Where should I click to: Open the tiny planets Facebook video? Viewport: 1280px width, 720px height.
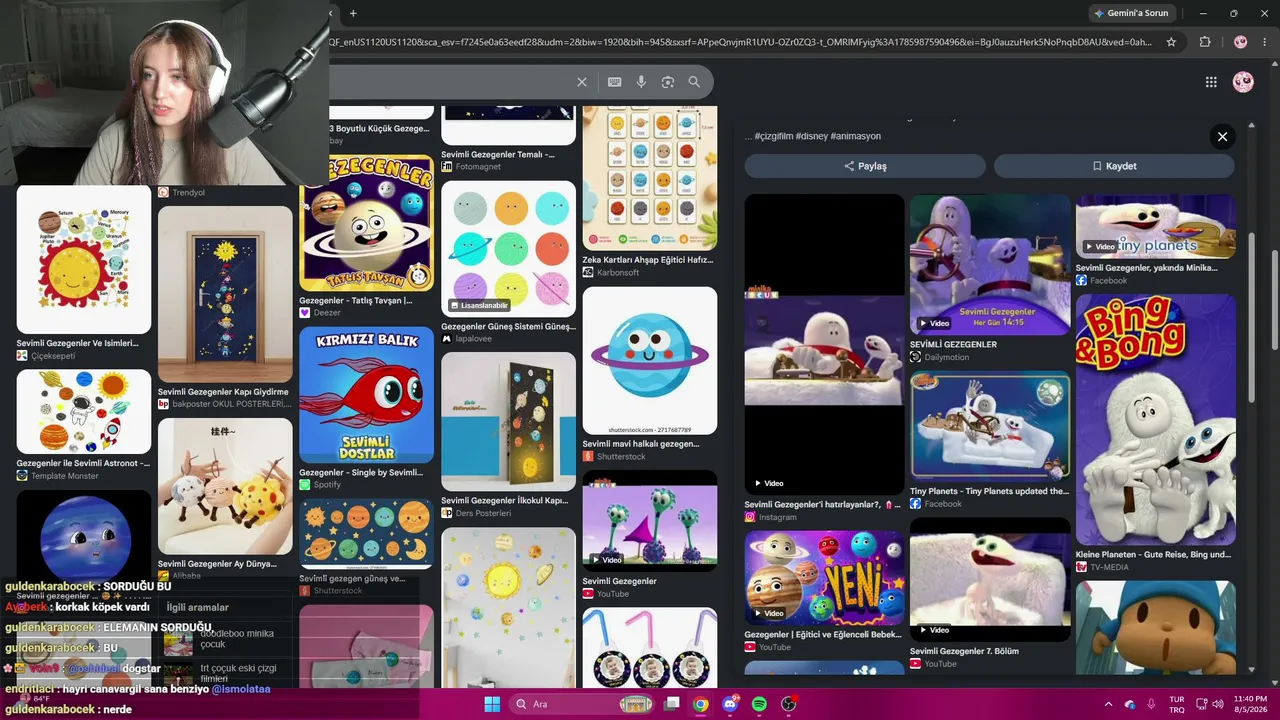[1156, 226]
